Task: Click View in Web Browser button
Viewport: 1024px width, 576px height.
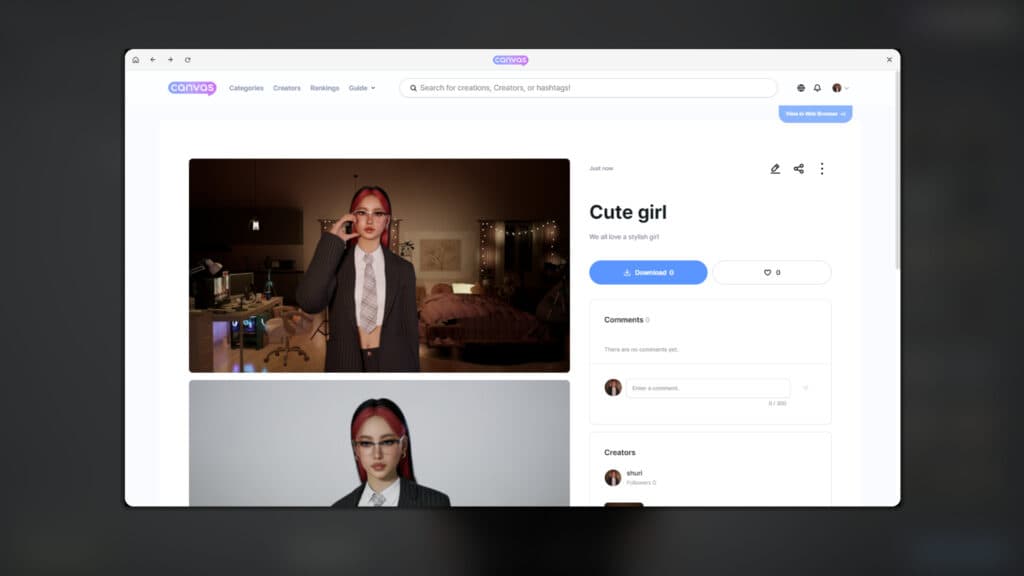Action: click(815, 114)
